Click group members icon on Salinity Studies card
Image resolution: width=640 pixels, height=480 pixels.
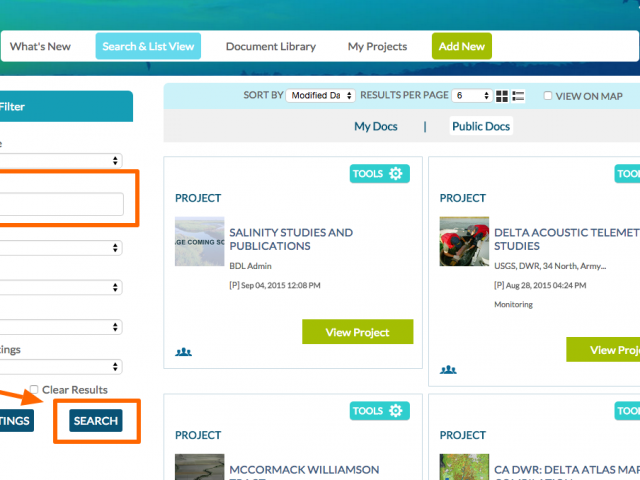point(183,352)
